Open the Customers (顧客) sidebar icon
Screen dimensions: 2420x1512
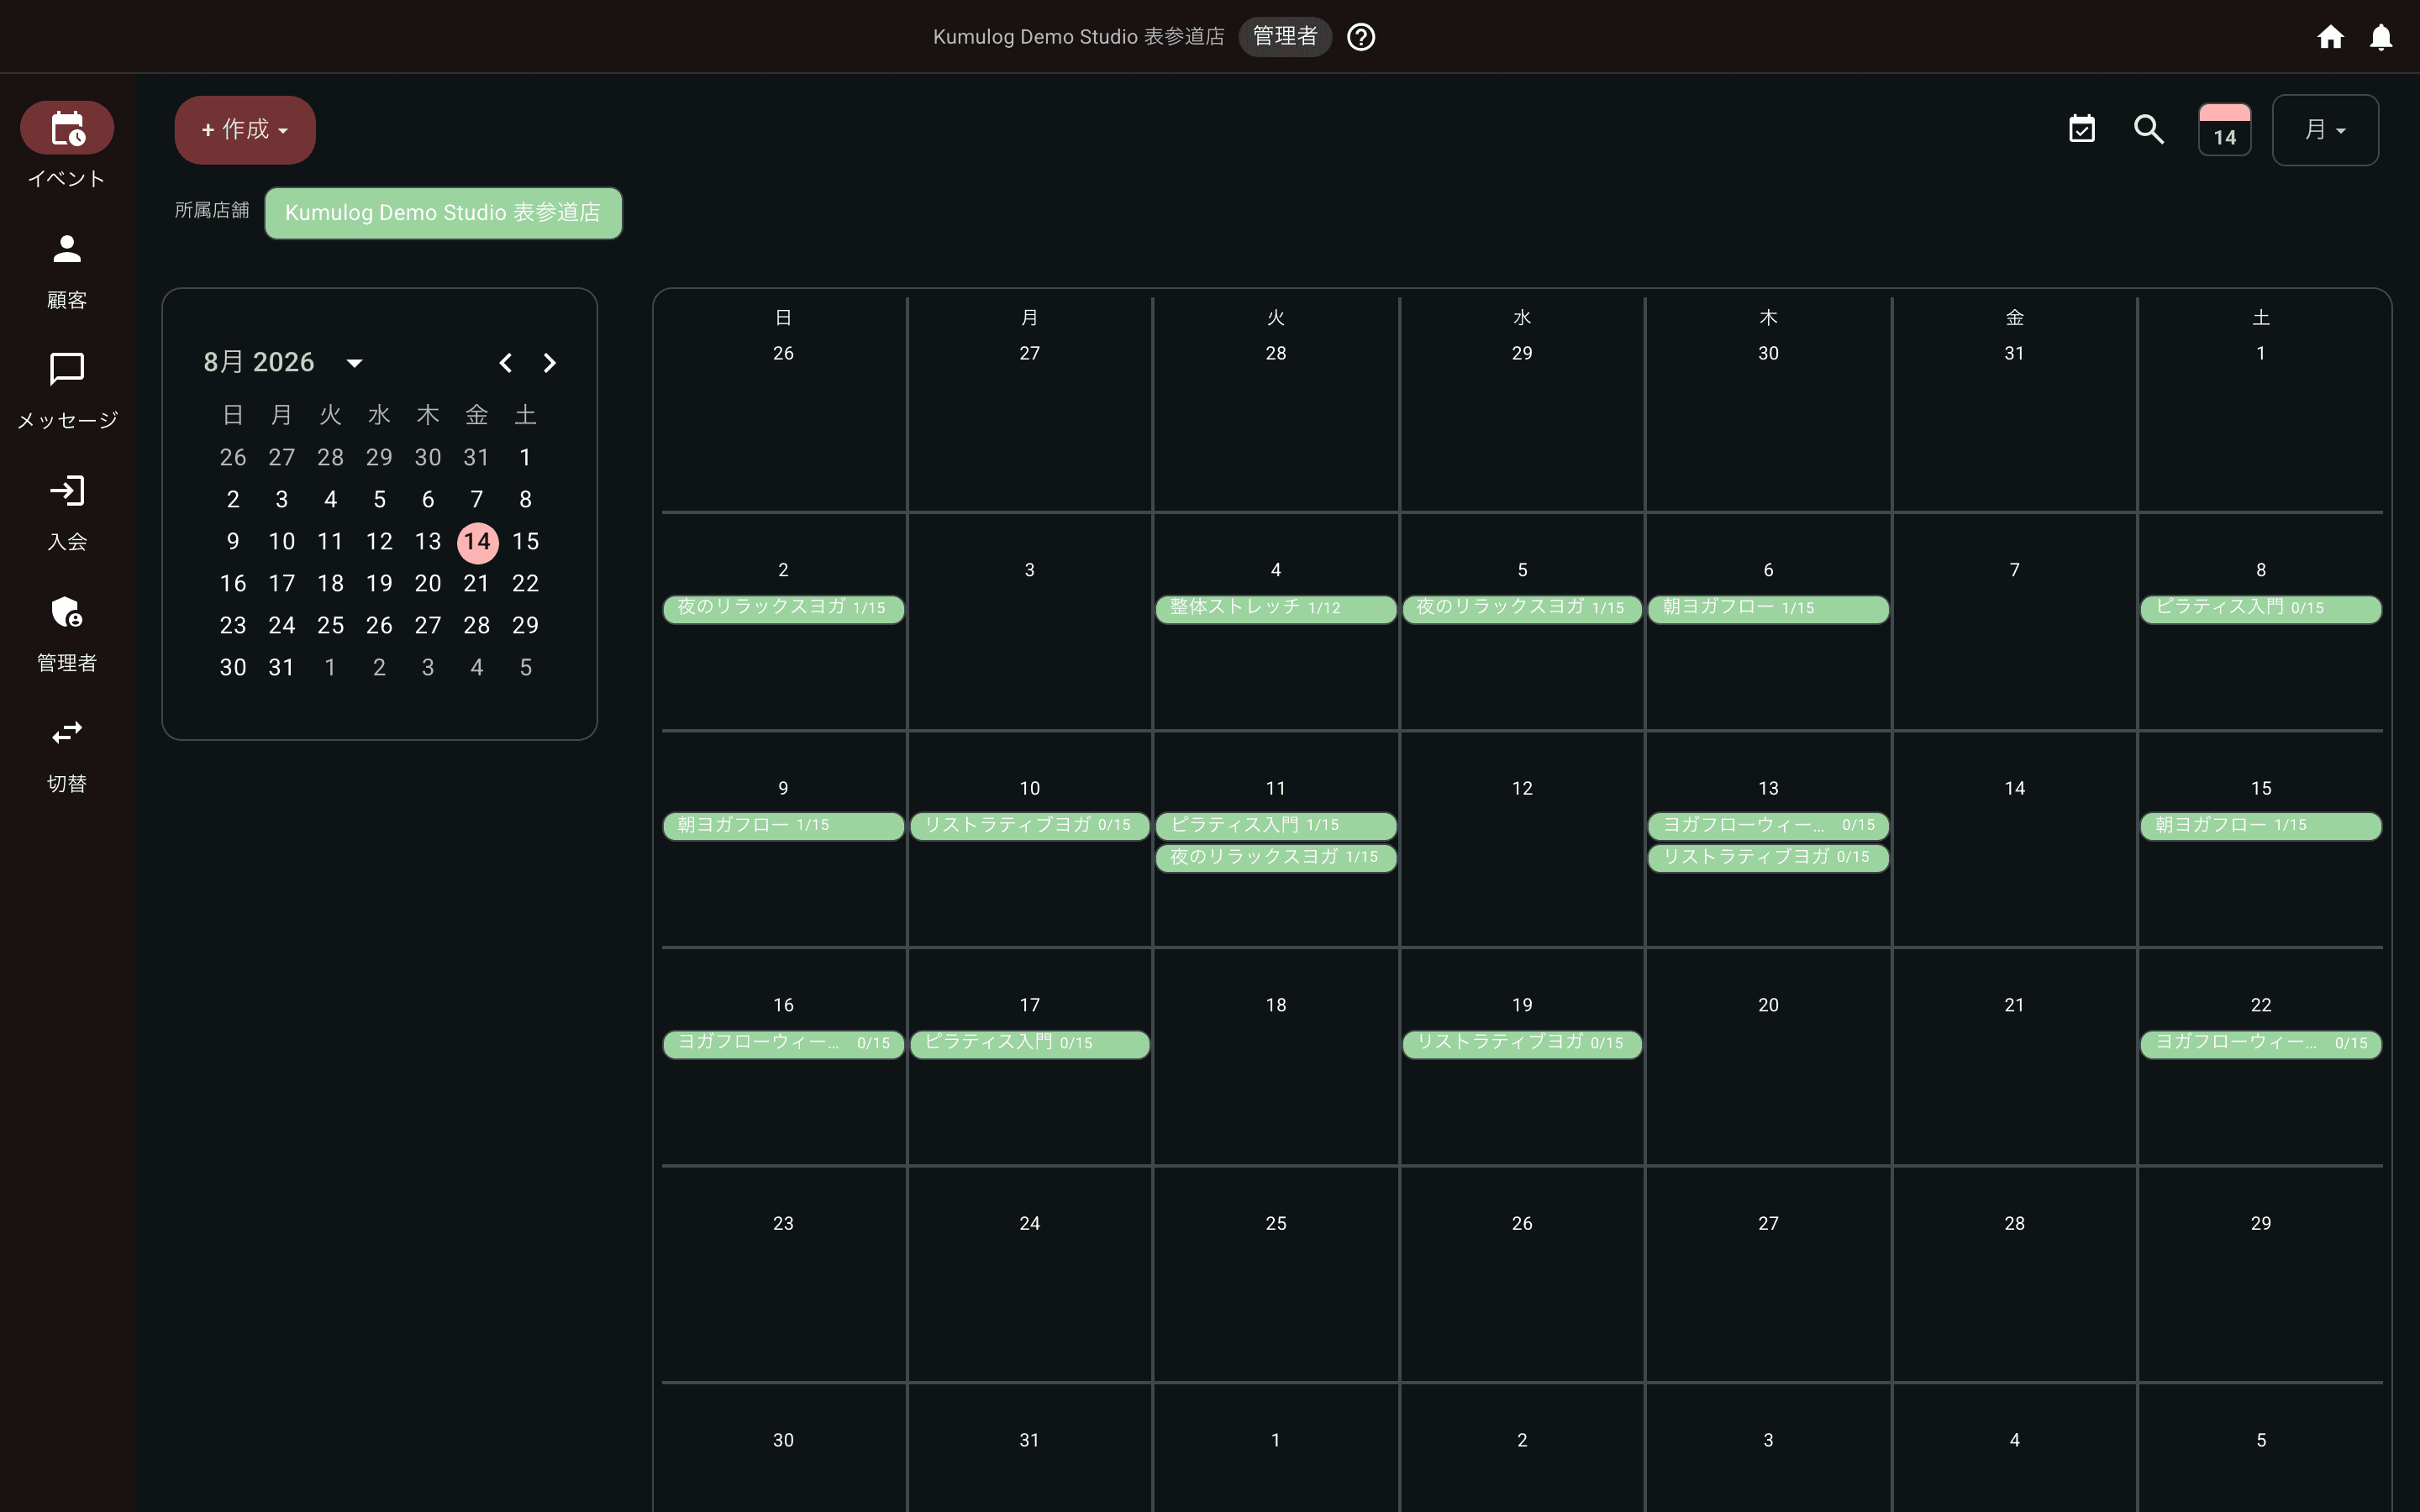67,249
